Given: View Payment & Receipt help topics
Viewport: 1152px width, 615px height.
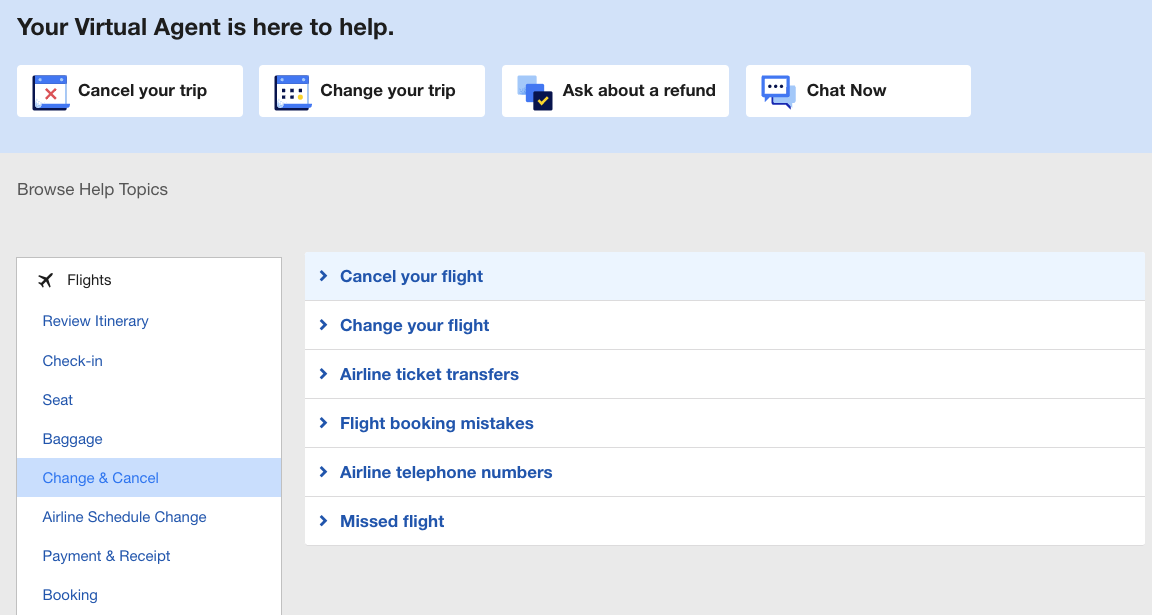Looking at the screenshot, I should pos(106,556).
